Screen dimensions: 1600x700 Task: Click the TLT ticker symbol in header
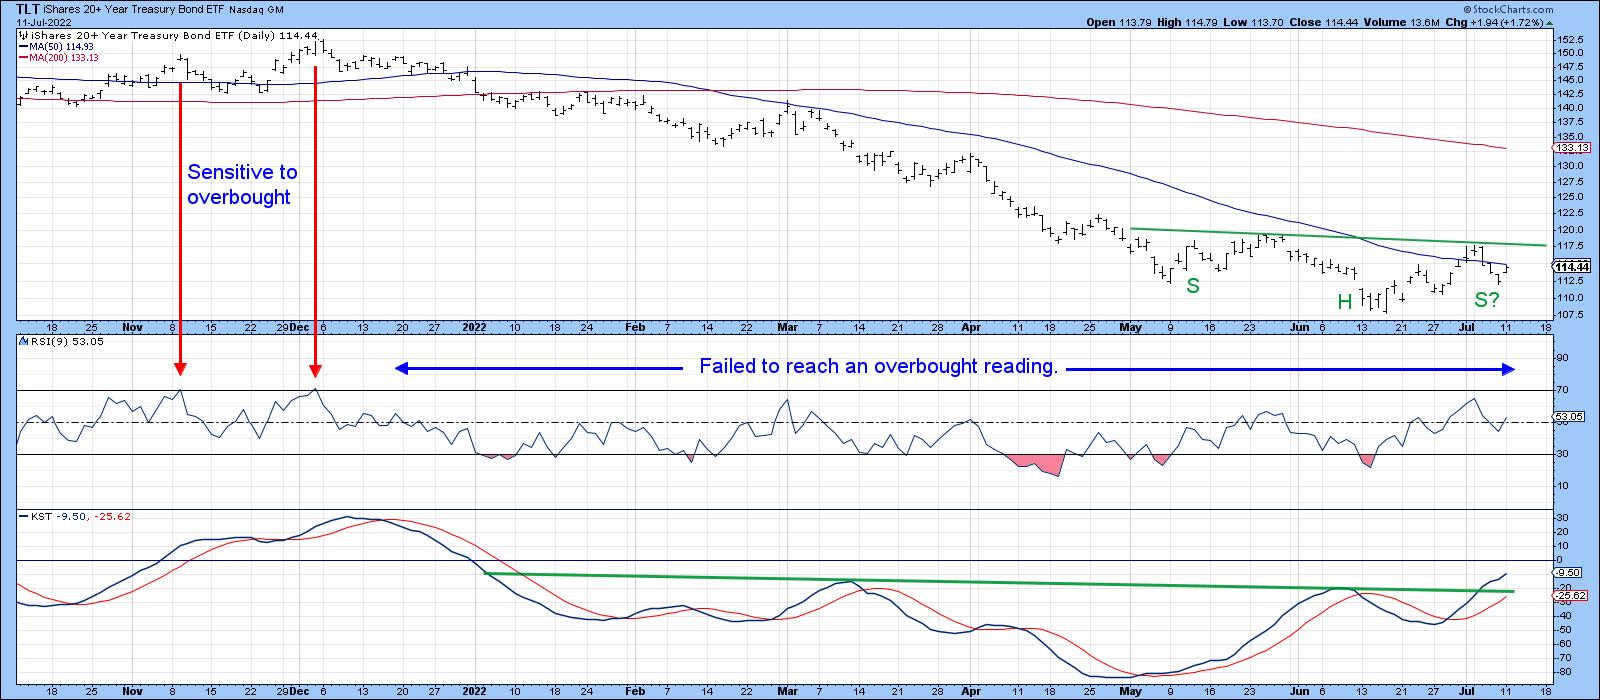click(29, 7)
